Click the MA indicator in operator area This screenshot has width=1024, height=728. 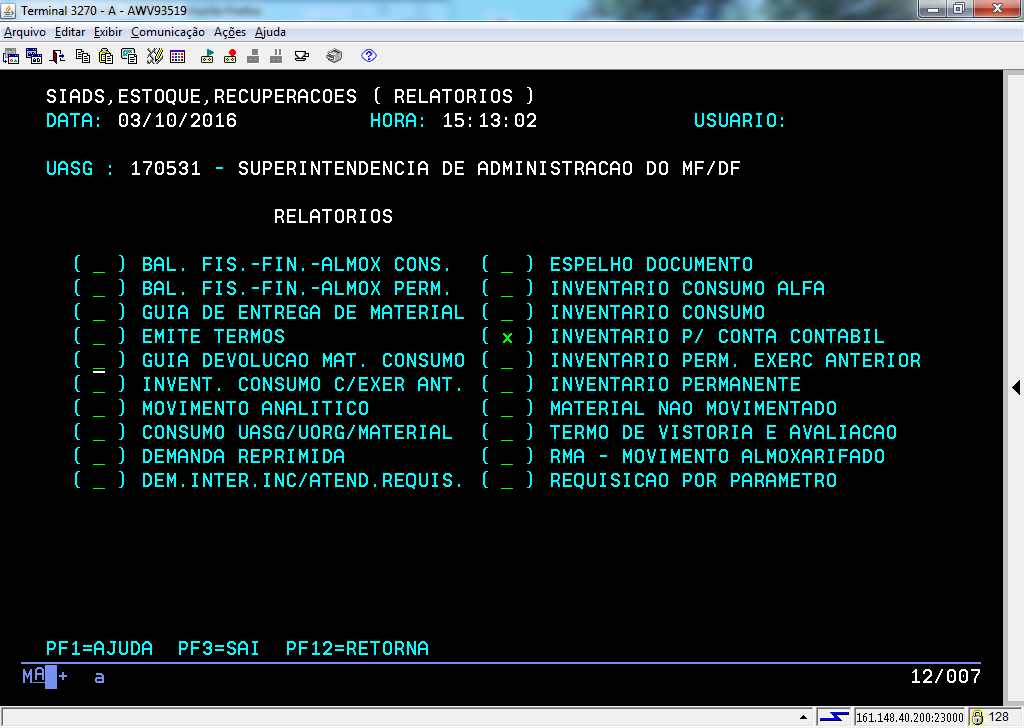34,676
